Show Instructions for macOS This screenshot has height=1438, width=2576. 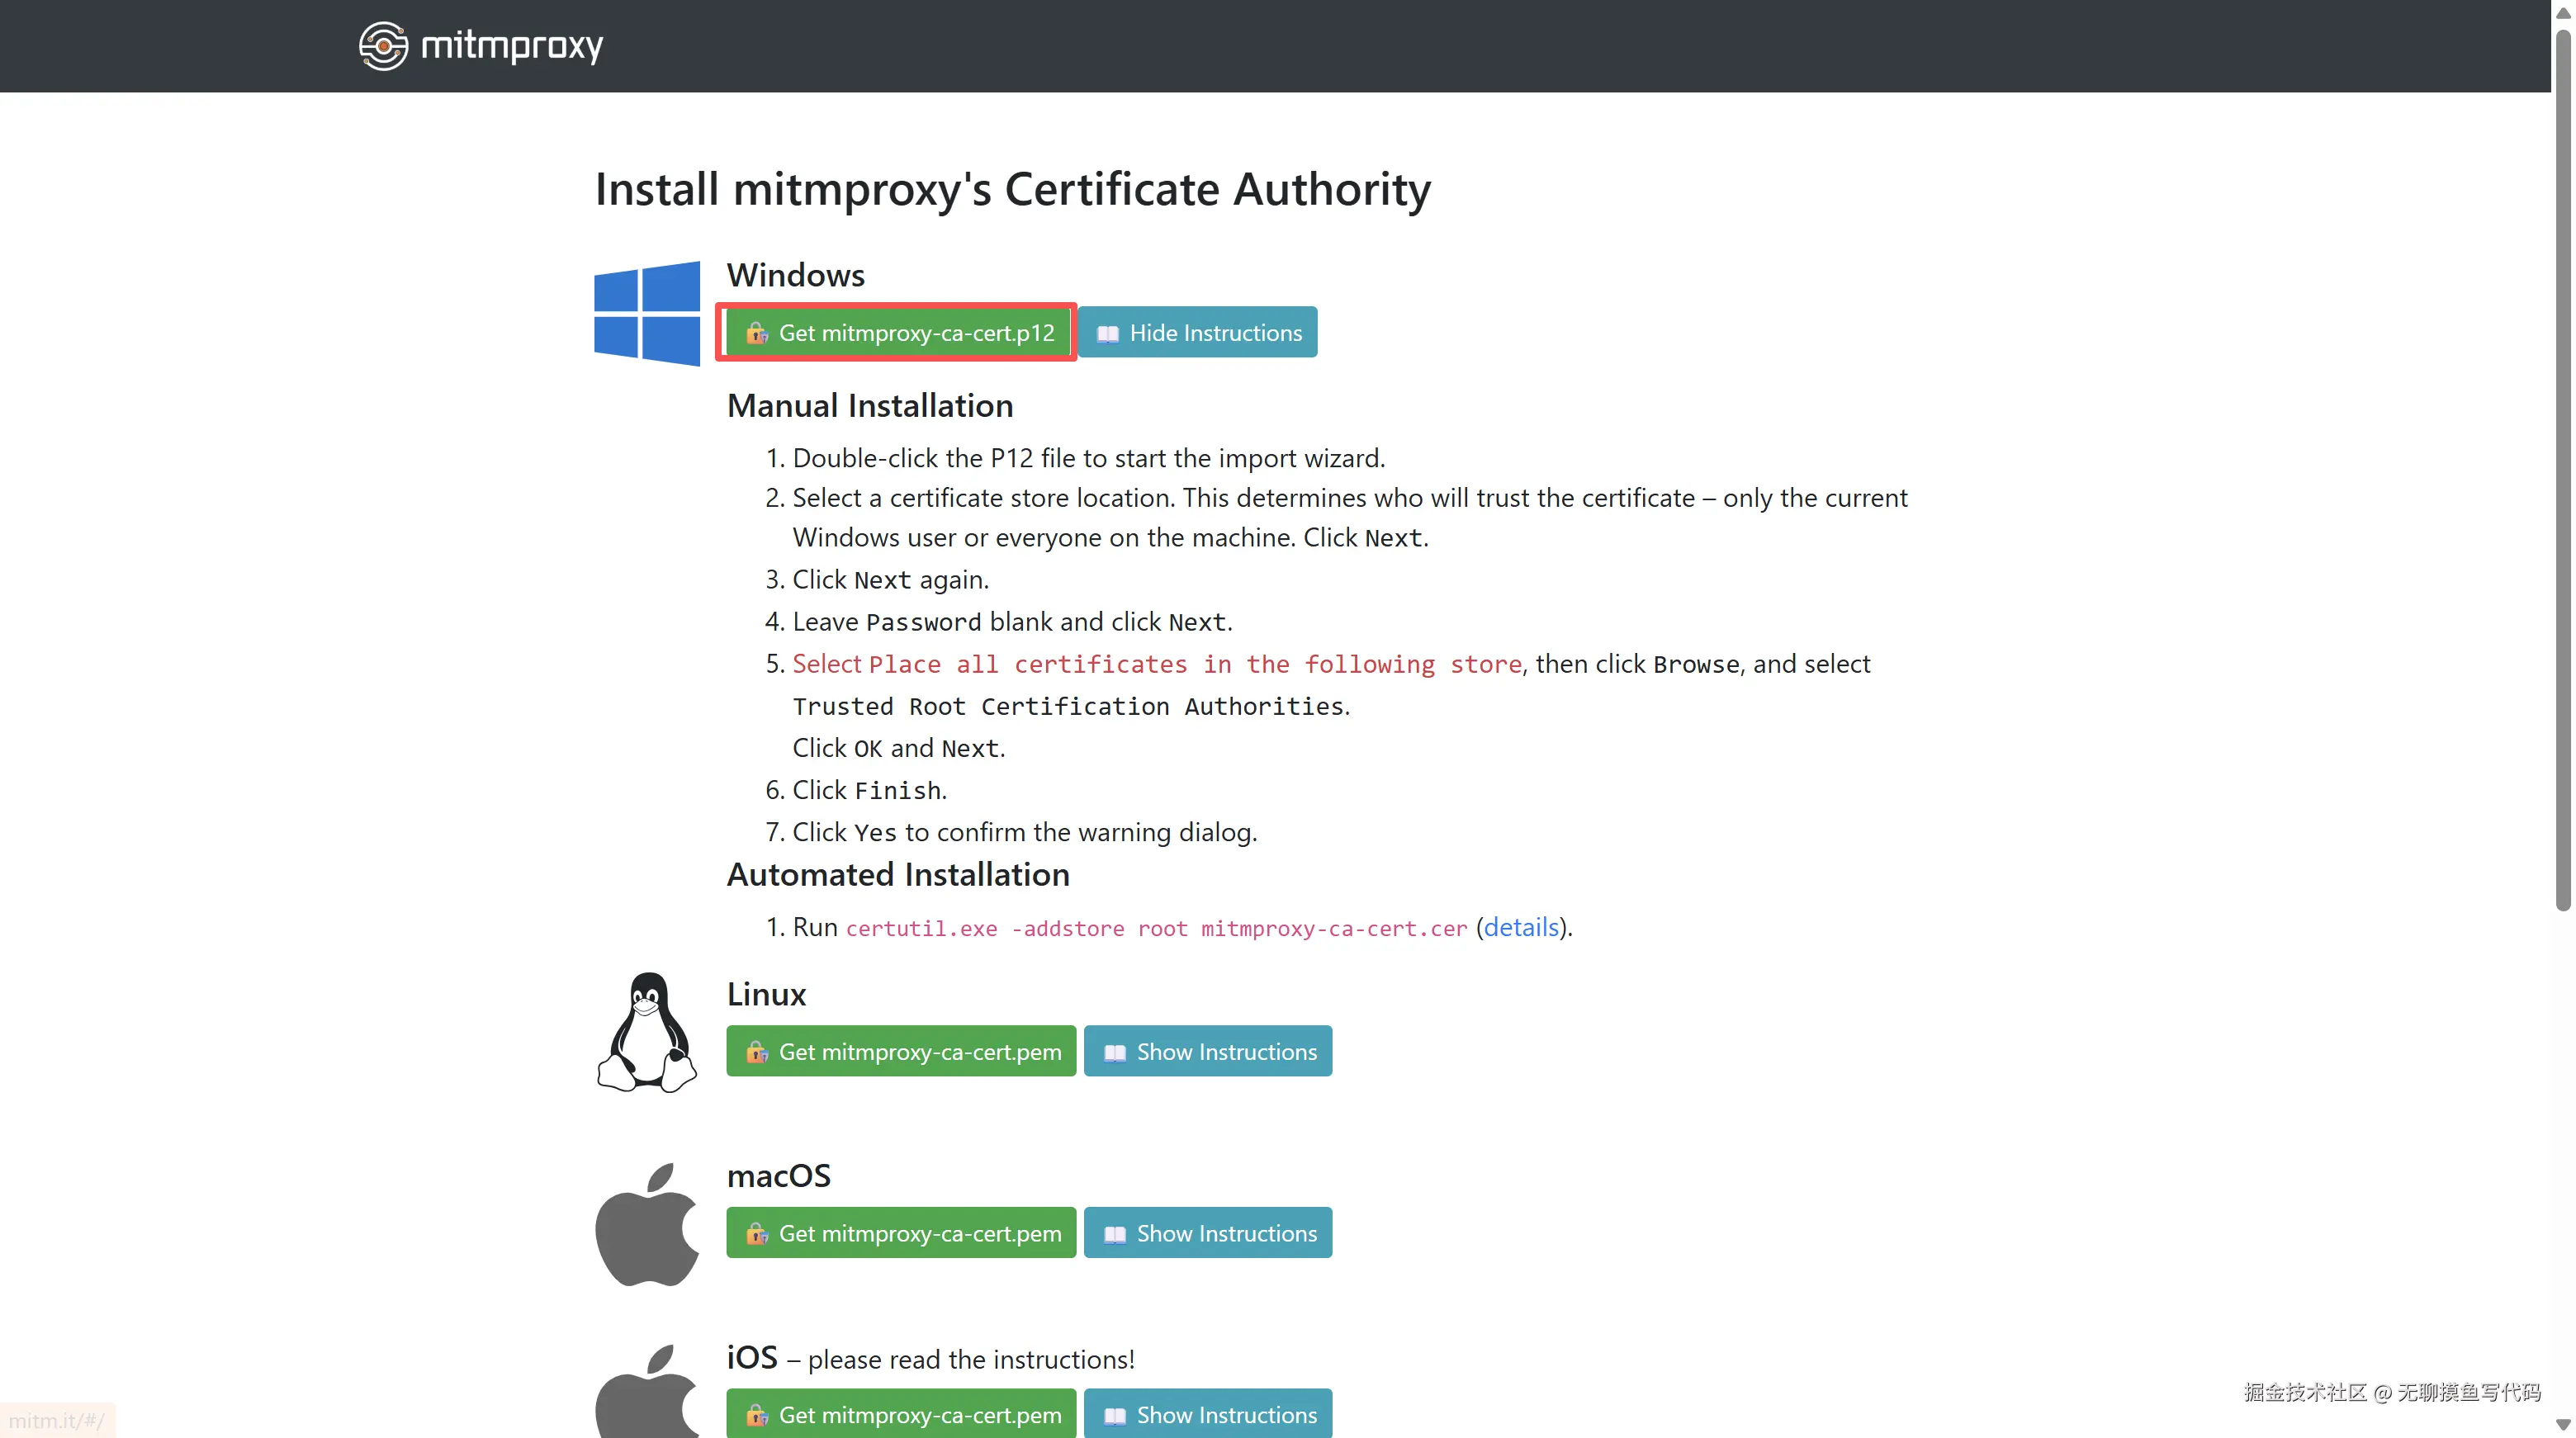1207,1233
